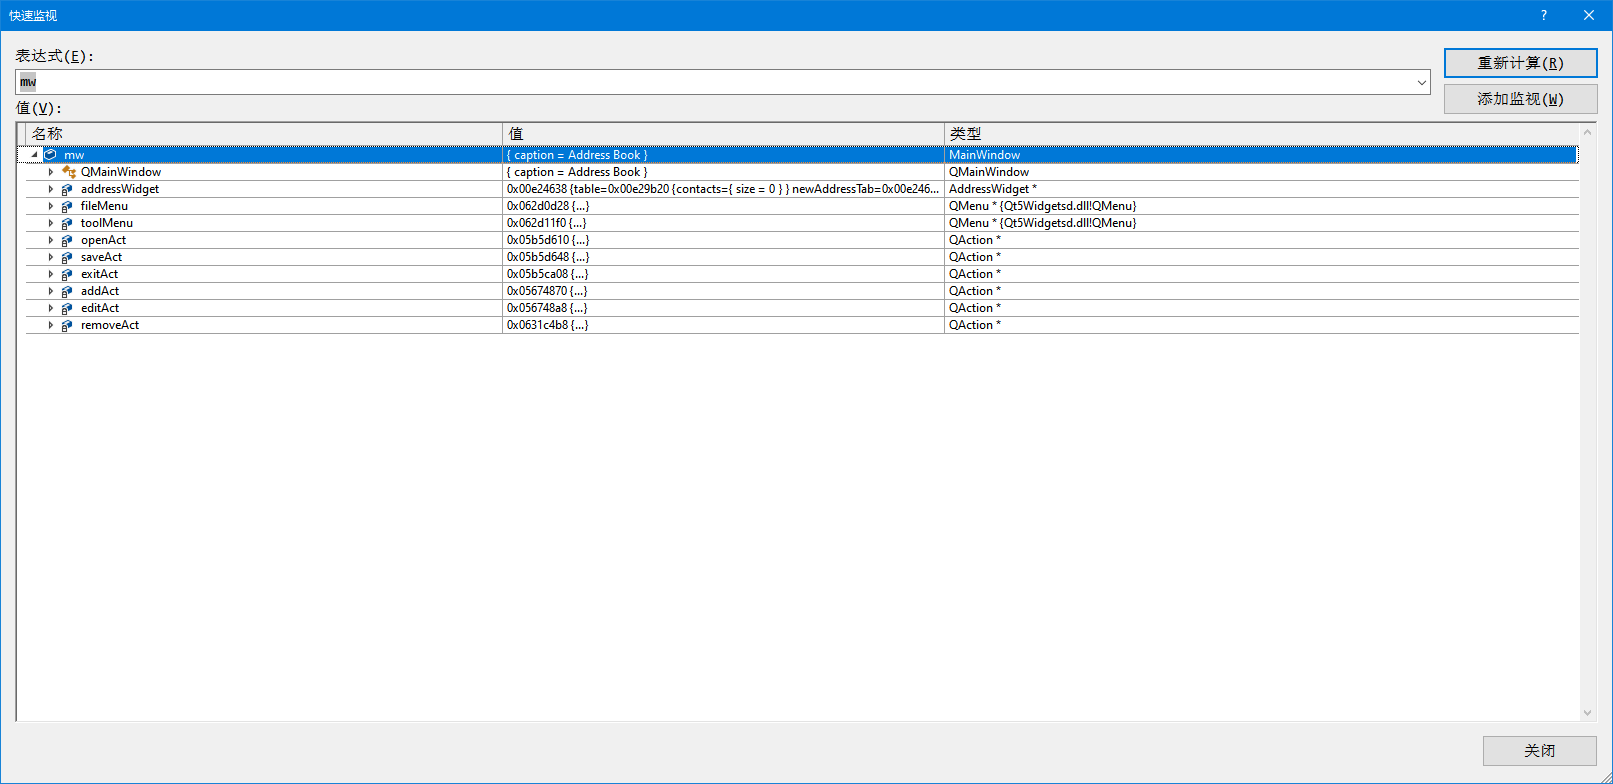Viewport: 1613px width, 784px height.
Task: Click the addressWidget field icon
Action: click(67, 189)
